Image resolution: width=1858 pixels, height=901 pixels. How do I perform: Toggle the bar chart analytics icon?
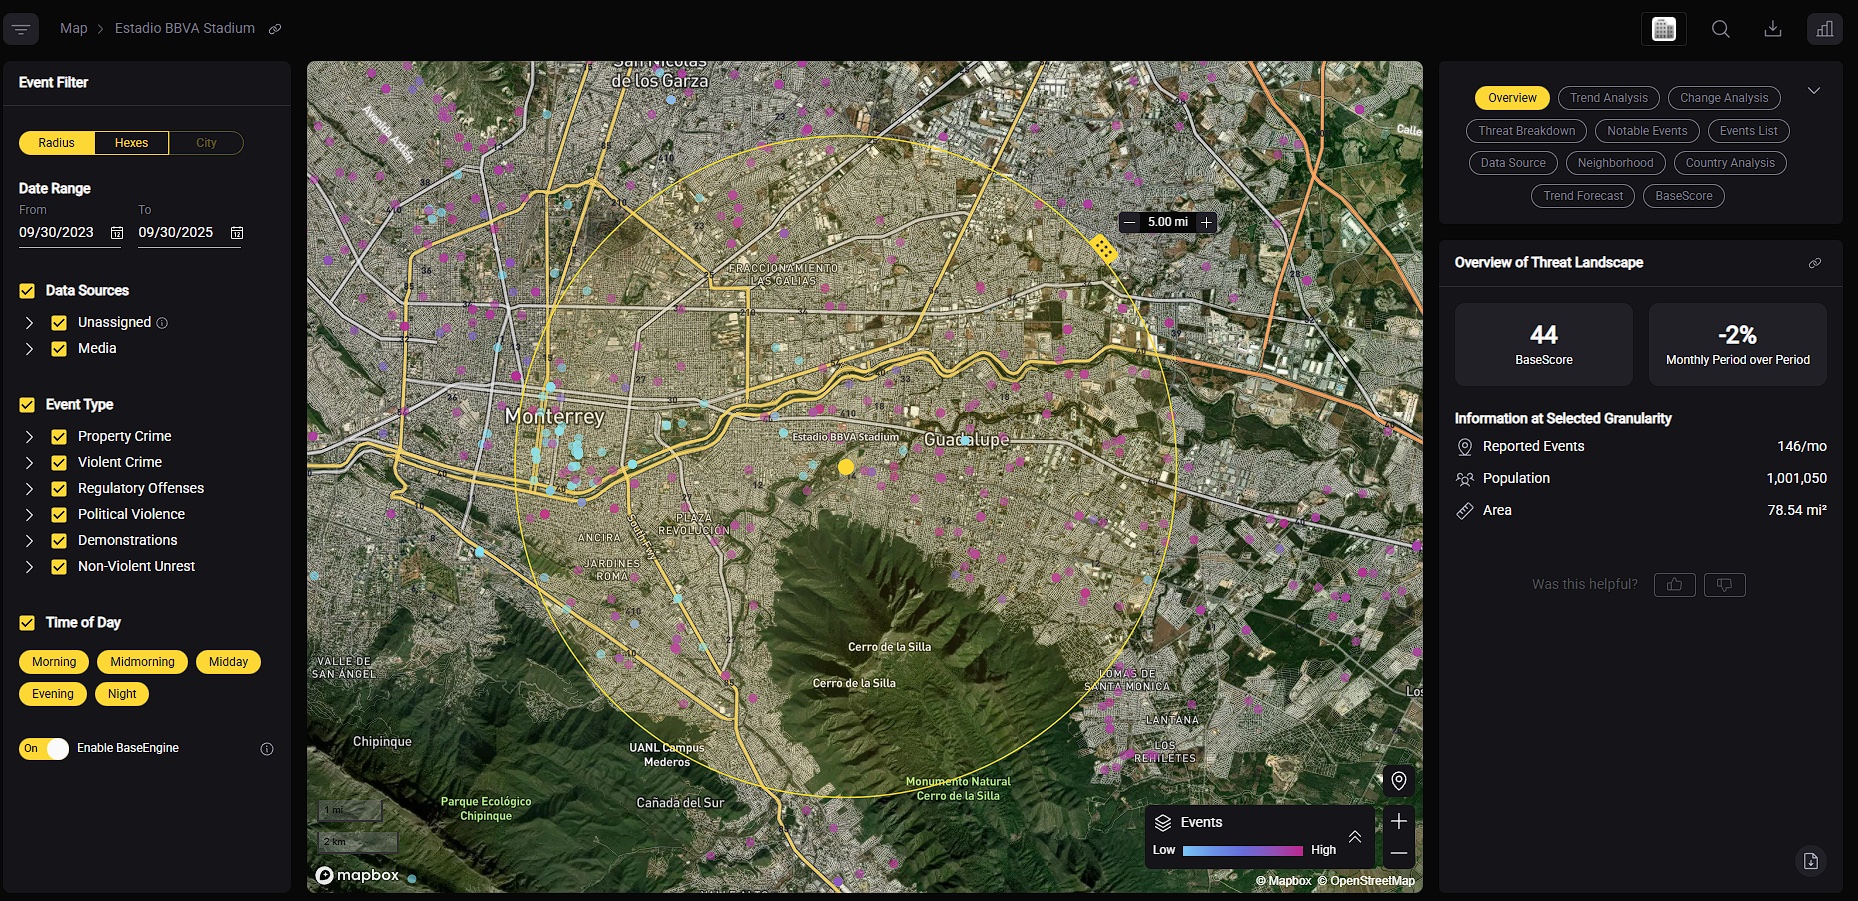point(1825,29)
